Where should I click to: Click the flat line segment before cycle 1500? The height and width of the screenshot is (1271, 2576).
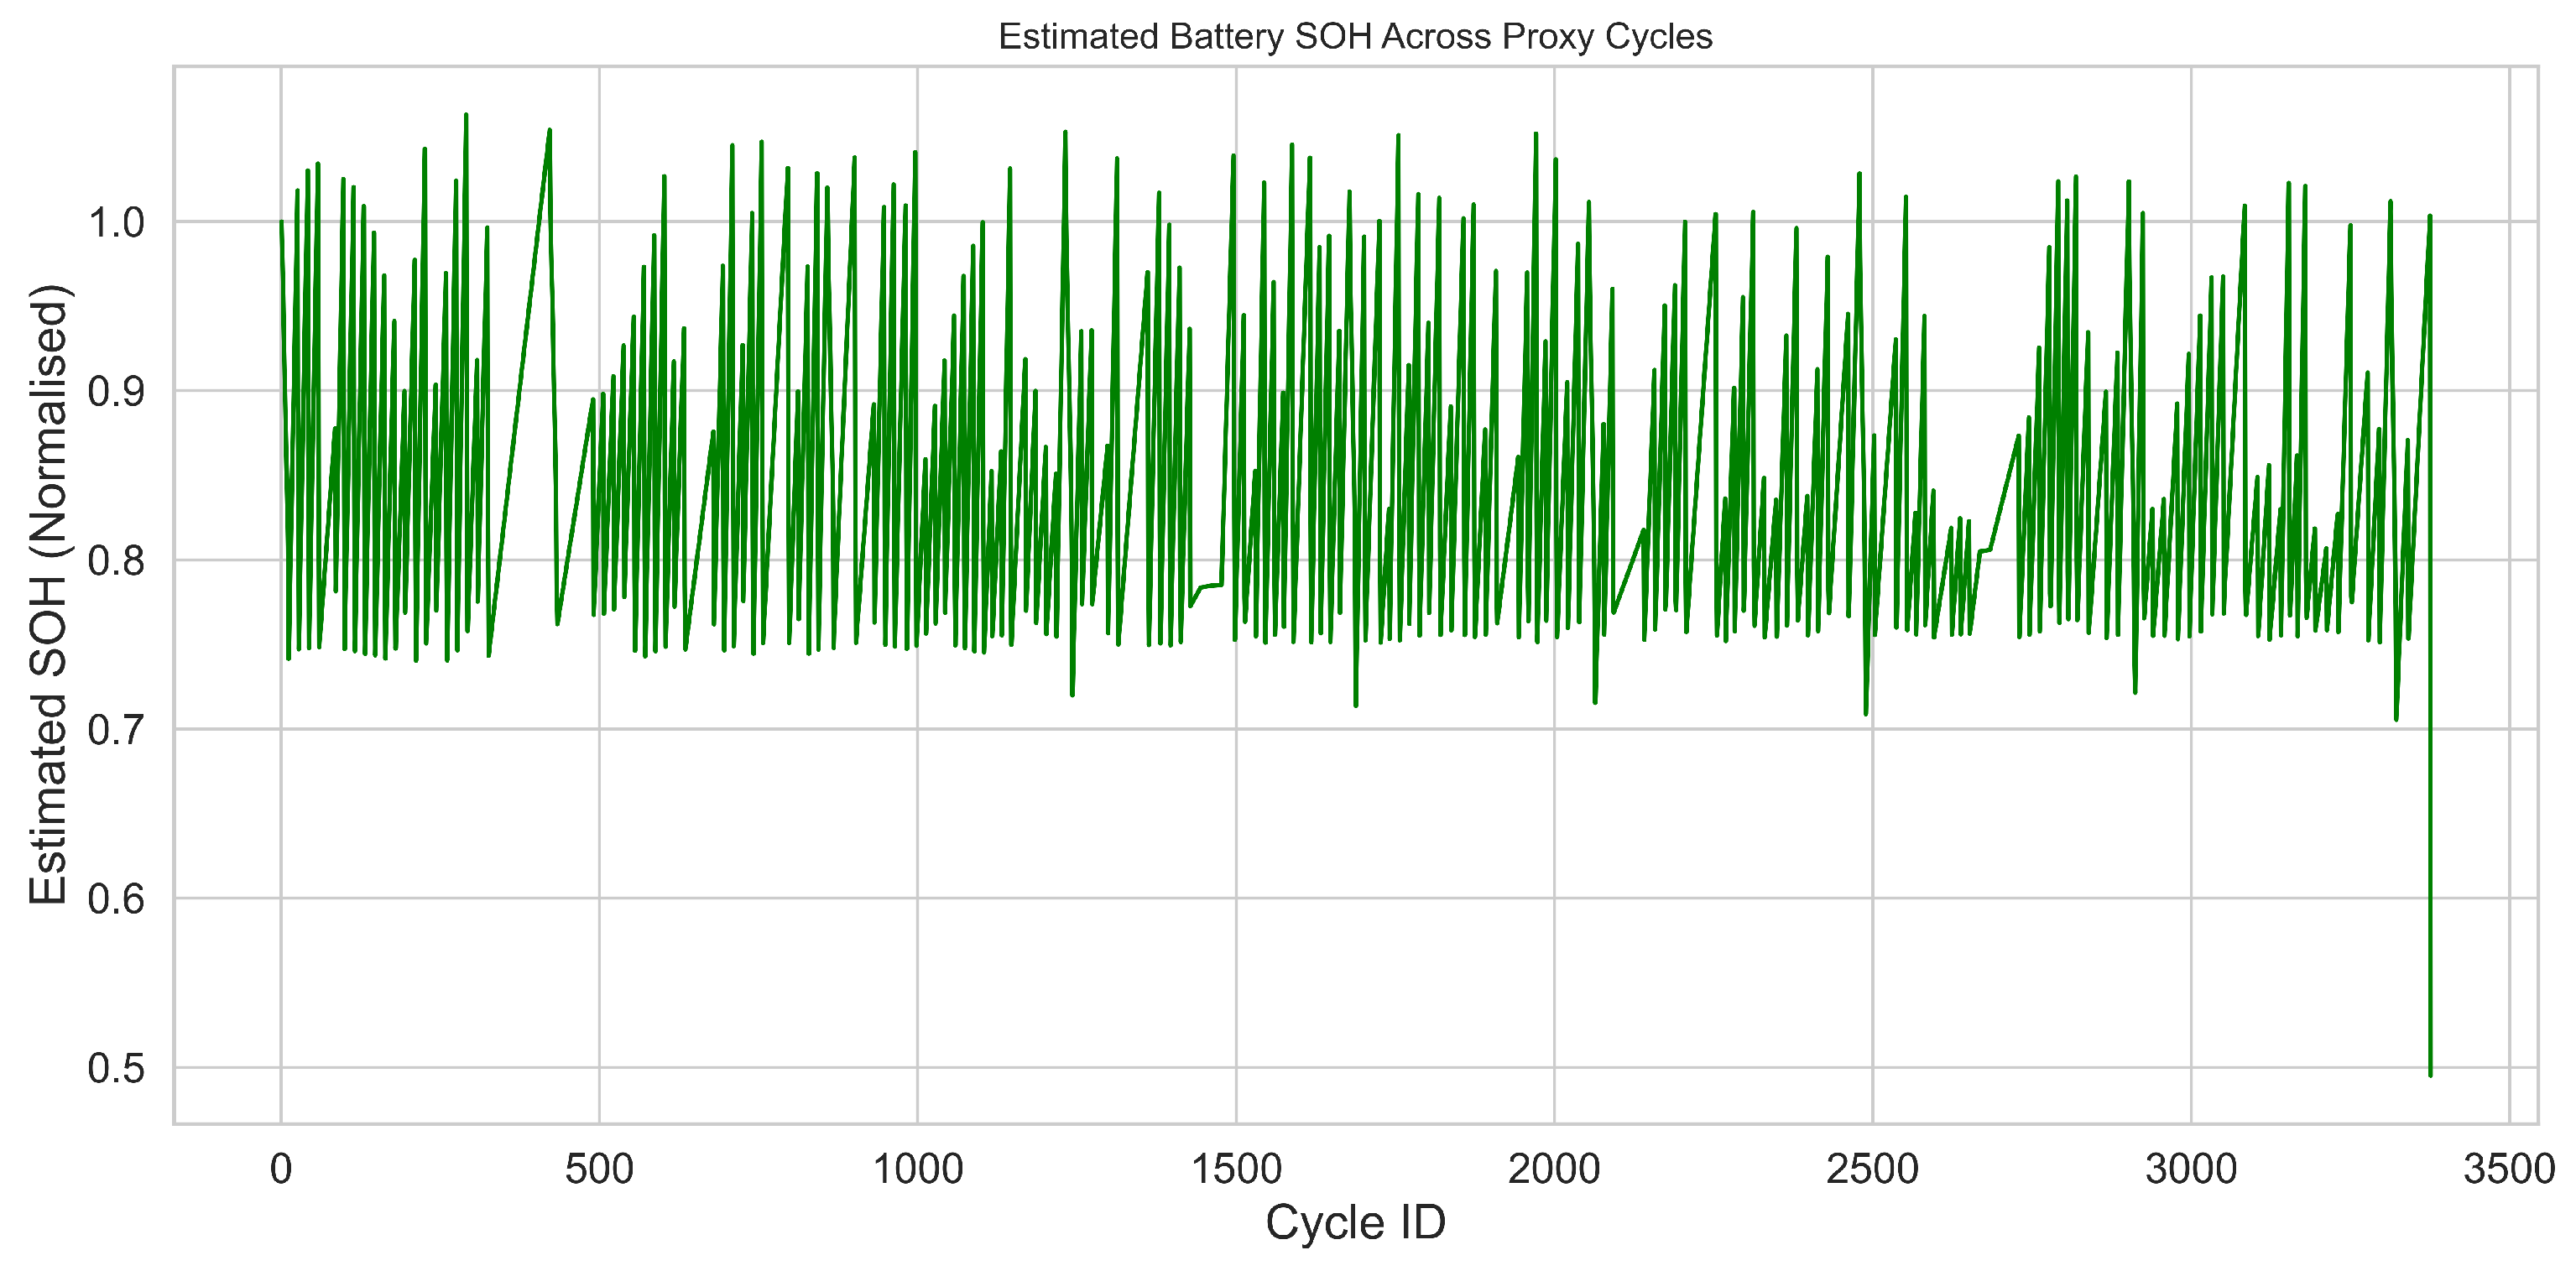point(1210,585)
